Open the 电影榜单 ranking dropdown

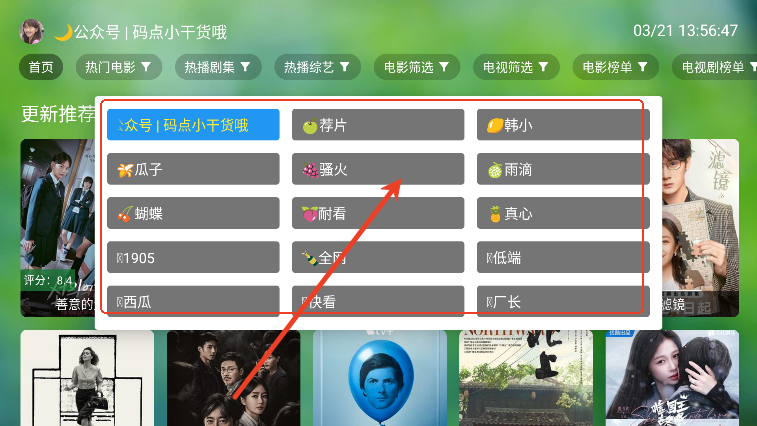616,67
